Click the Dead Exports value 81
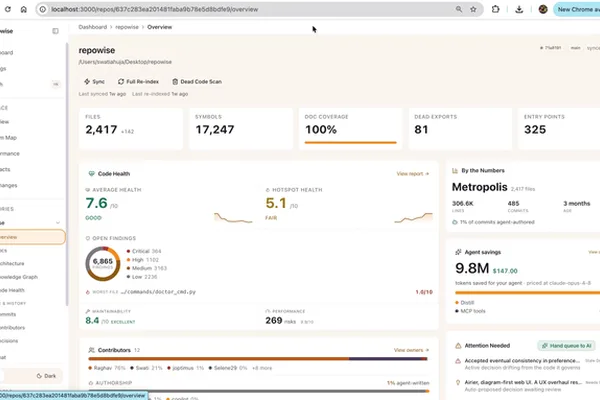The height and width of the screenshot is (400, 600). pos(421,130)
